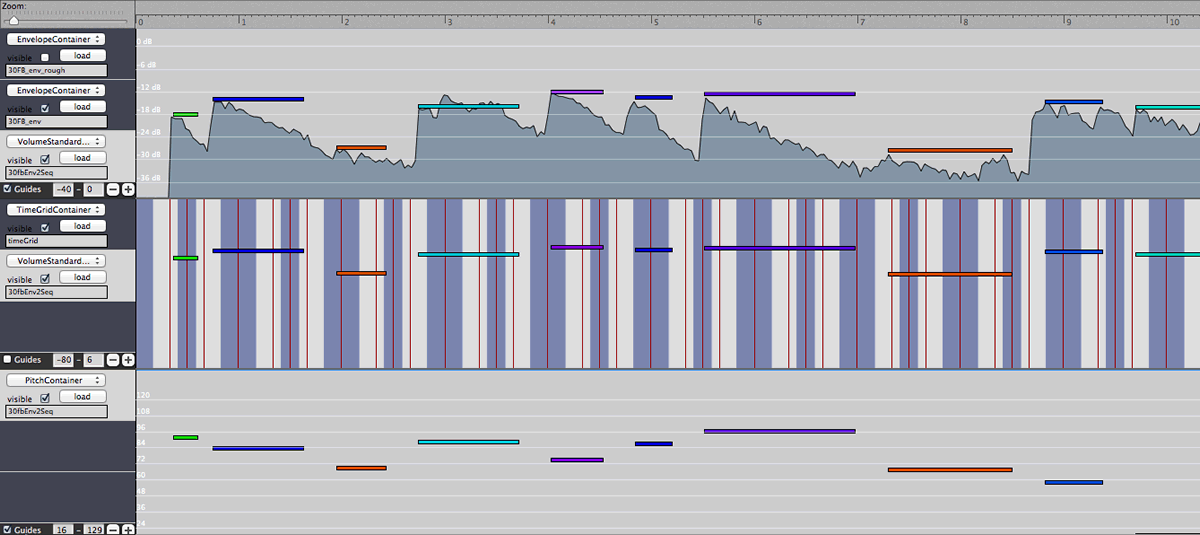Click ruler mark 1 on the timeline
The height and width of the screenshot is (535, 1200).
click(243, 21)
